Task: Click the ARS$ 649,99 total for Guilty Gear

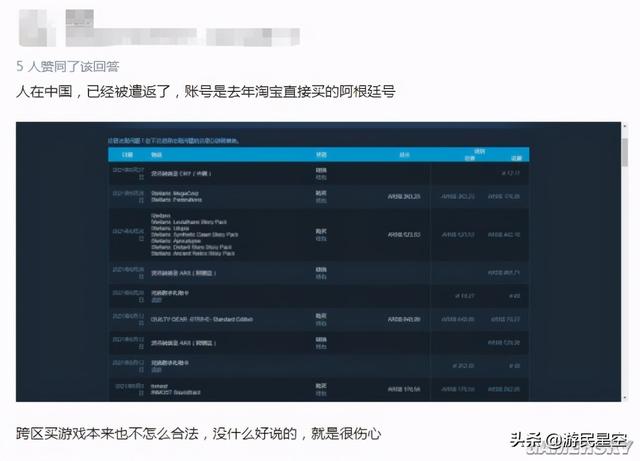Action: pyautogui.click(x=404, y=318)
